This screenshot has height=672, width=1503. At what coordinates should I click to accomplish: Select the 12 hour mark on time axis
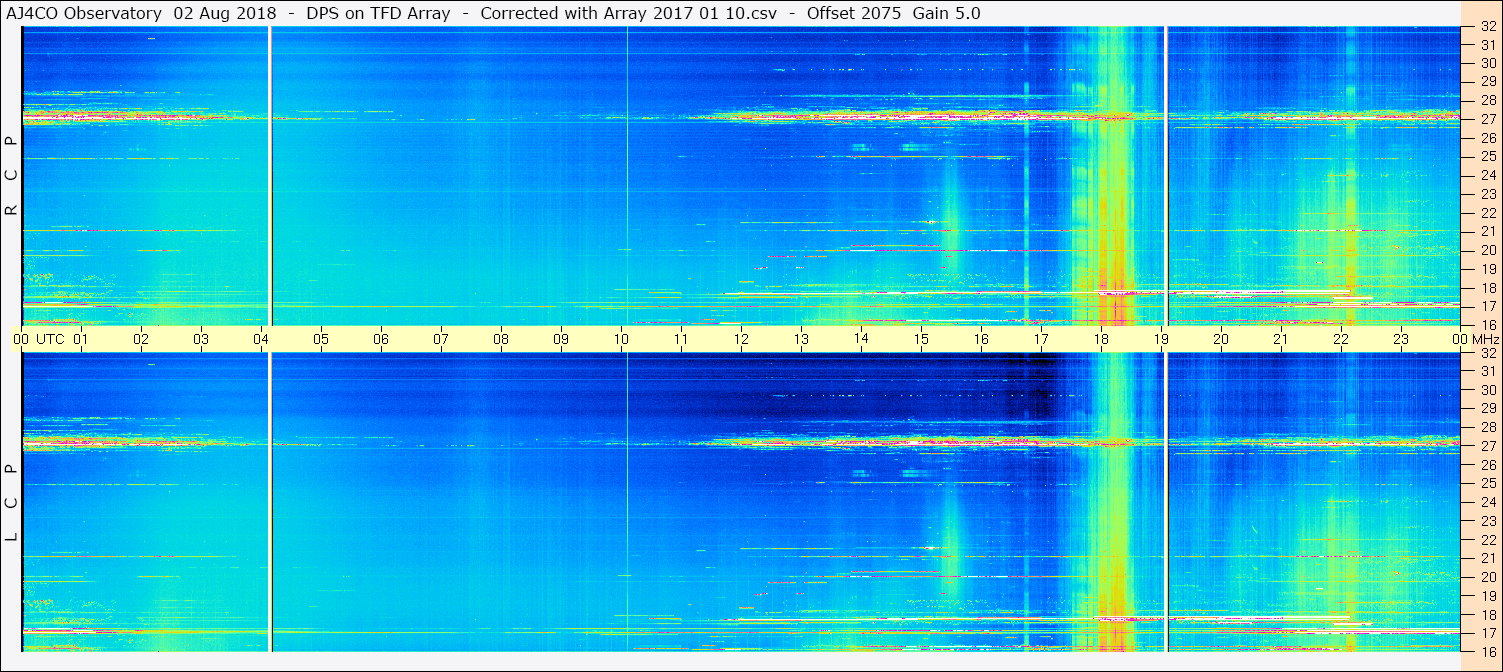pos(741,339)
